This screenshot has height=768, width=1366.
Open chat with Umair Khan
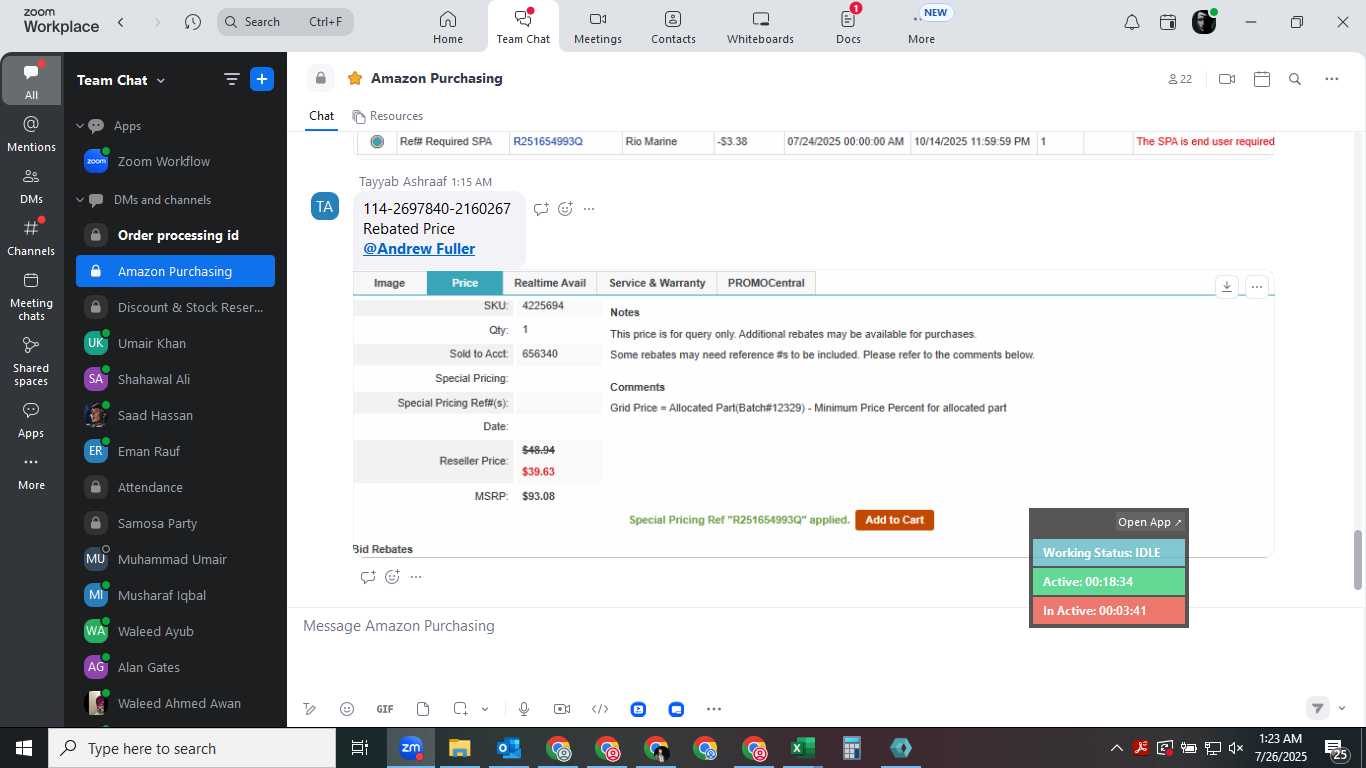point(175,343)
